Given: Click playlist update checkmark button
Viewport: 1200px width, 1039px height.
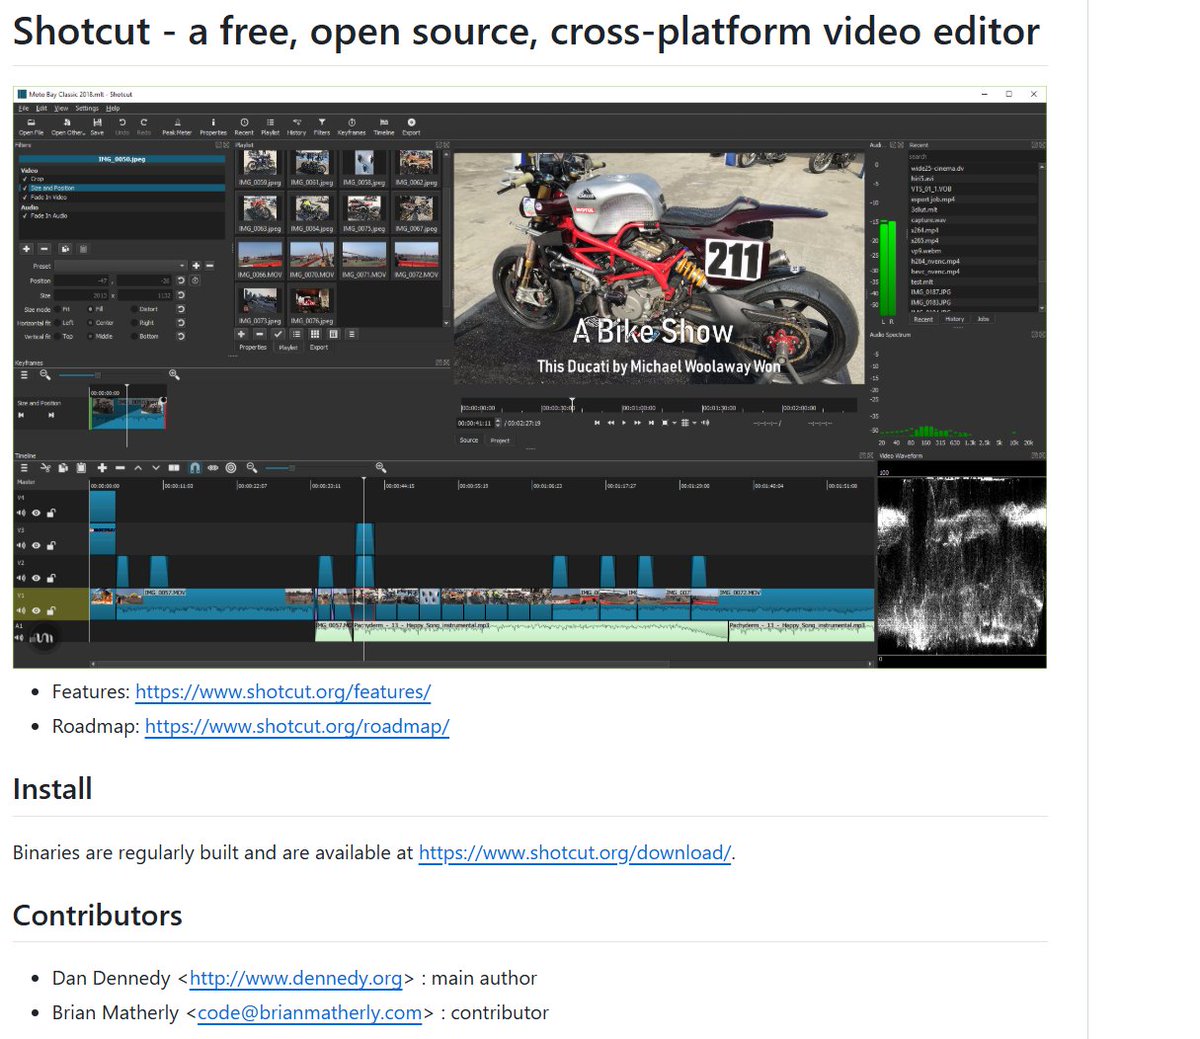Looking at the screenshot, I should (x=278, y=334).
